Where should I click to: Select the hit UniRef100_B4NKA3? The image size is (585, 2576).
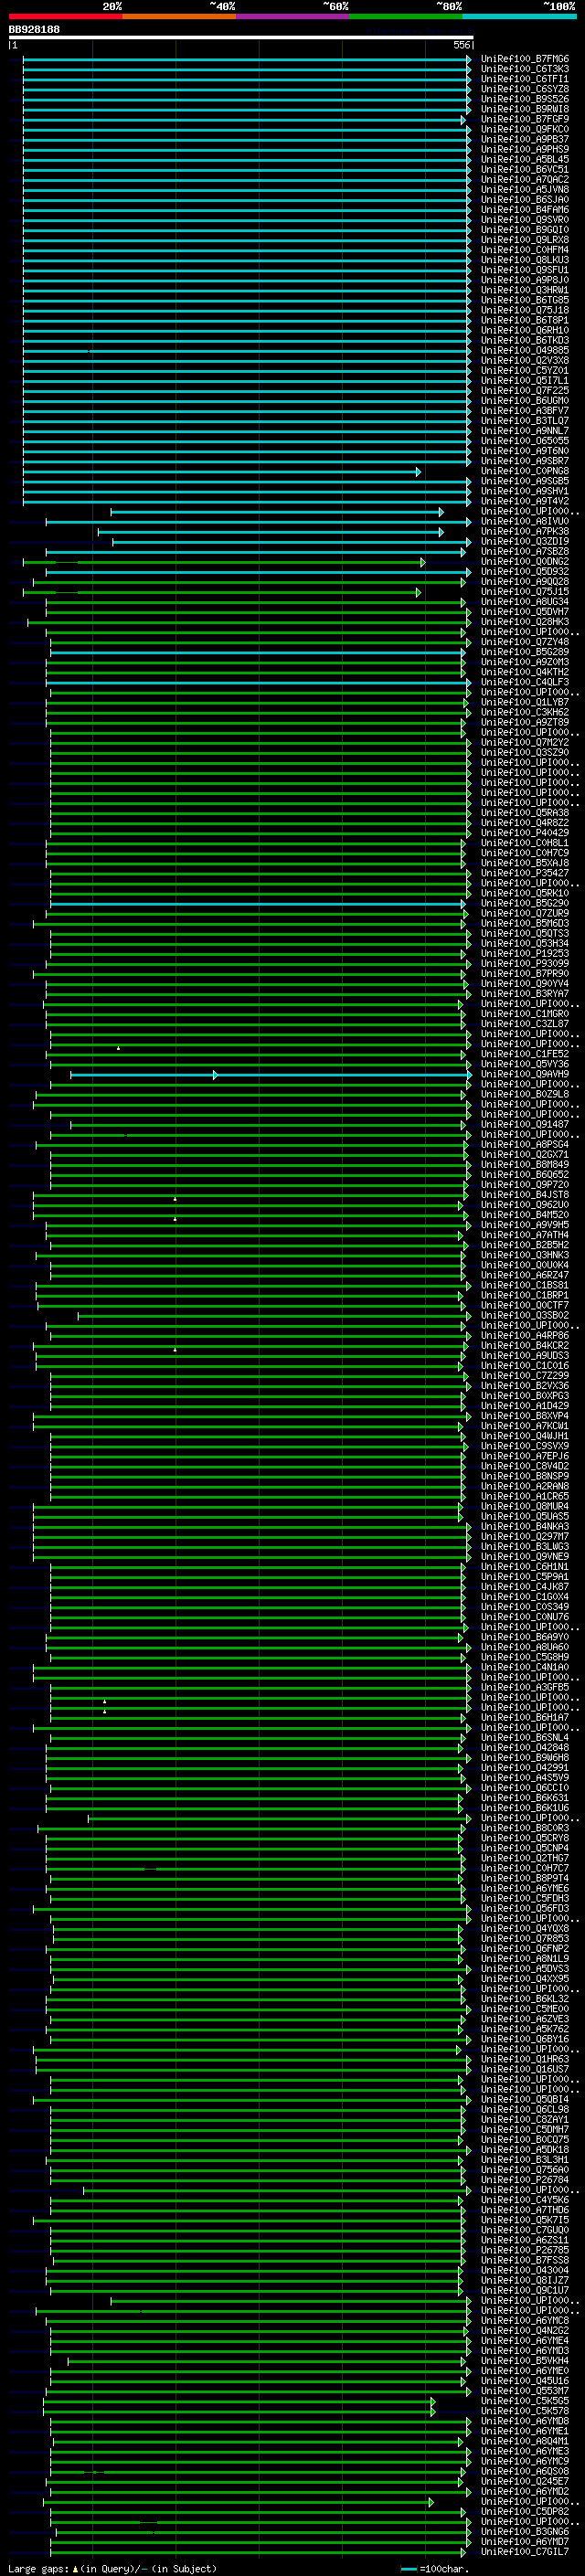coord(525,1527)
